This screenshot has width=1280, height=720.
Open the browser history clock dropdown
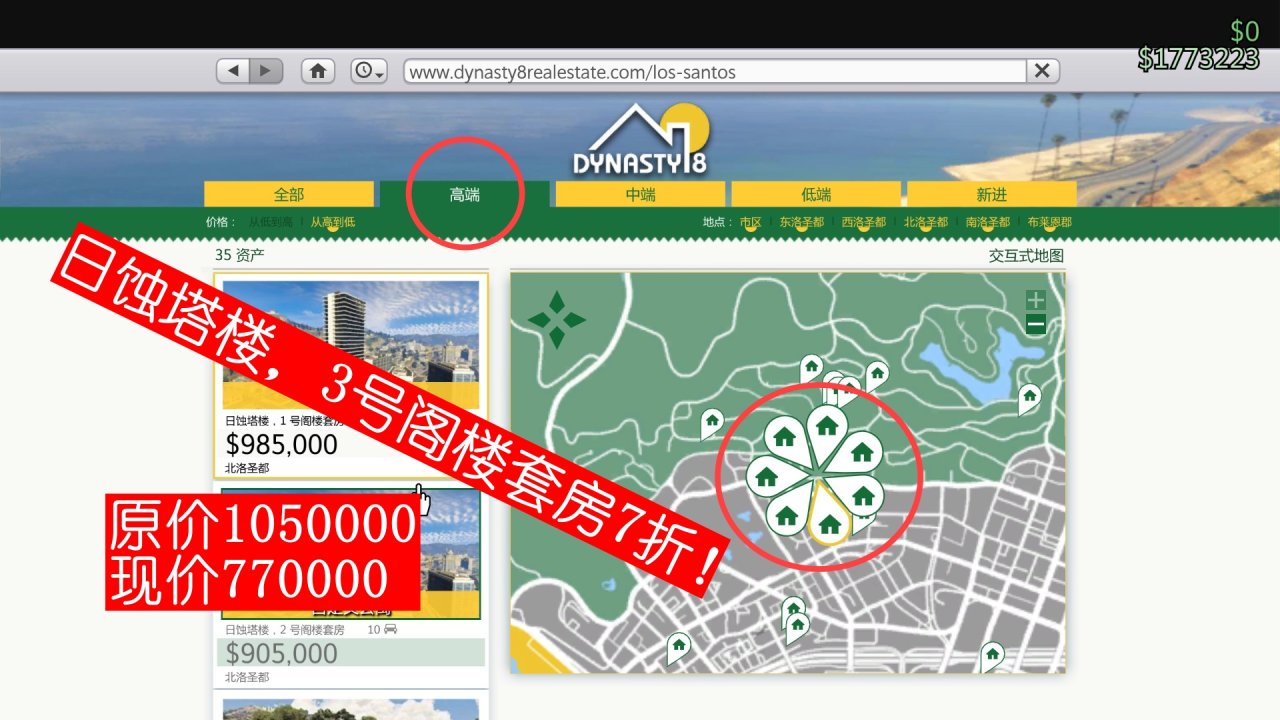(x=369, y=71)
